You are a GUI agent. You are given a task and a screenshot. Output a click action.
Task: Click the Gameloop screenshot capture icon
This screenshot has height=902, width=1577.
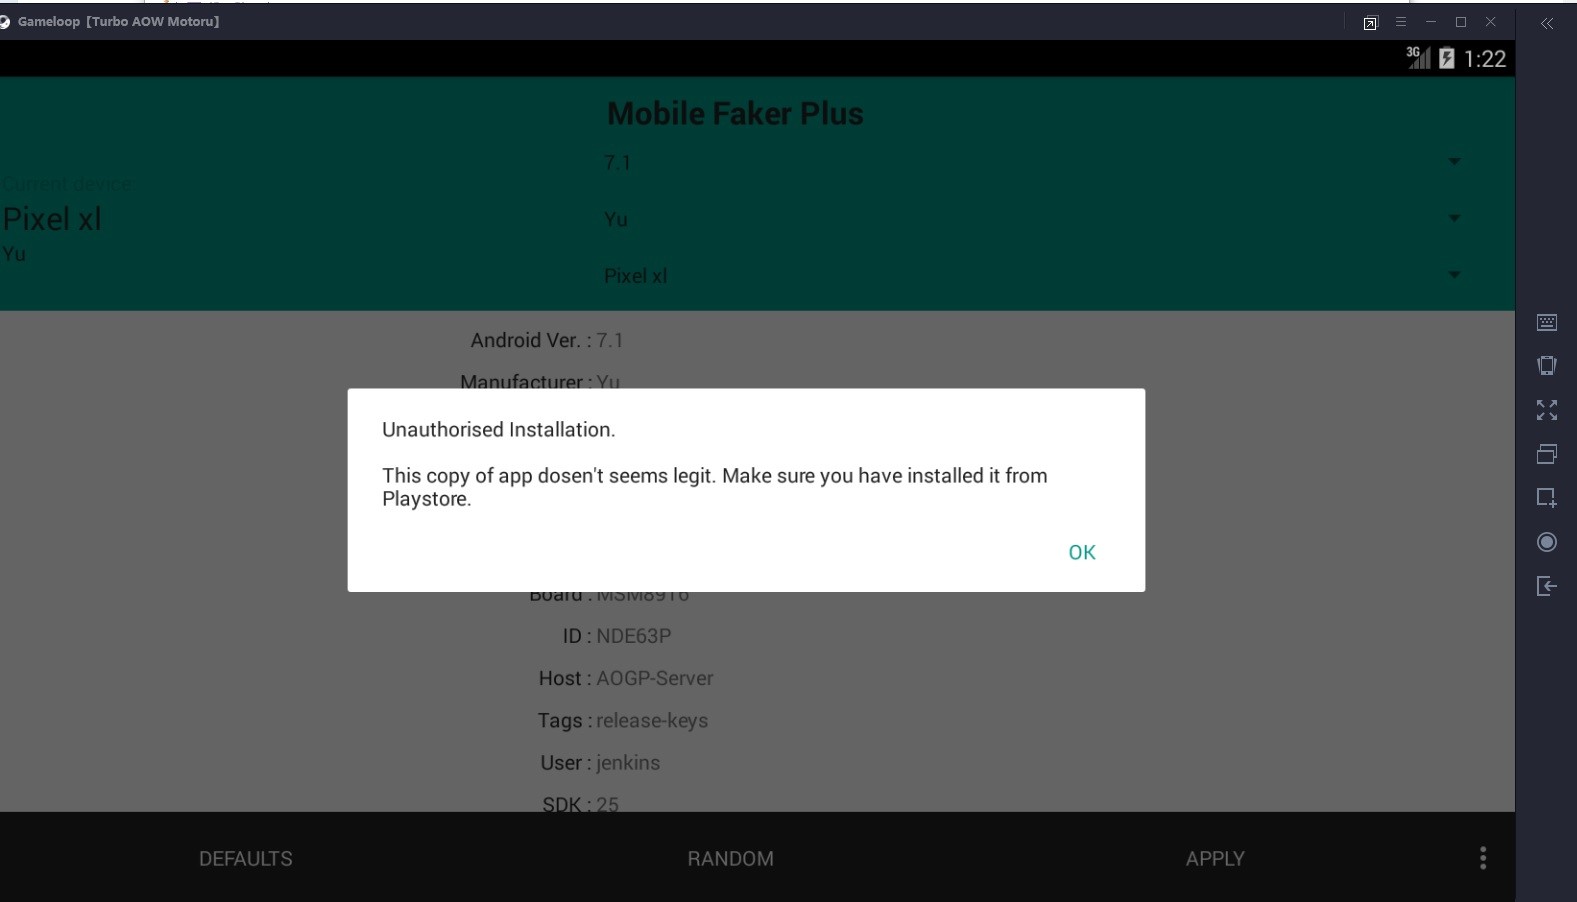(x=1547, y=498)
